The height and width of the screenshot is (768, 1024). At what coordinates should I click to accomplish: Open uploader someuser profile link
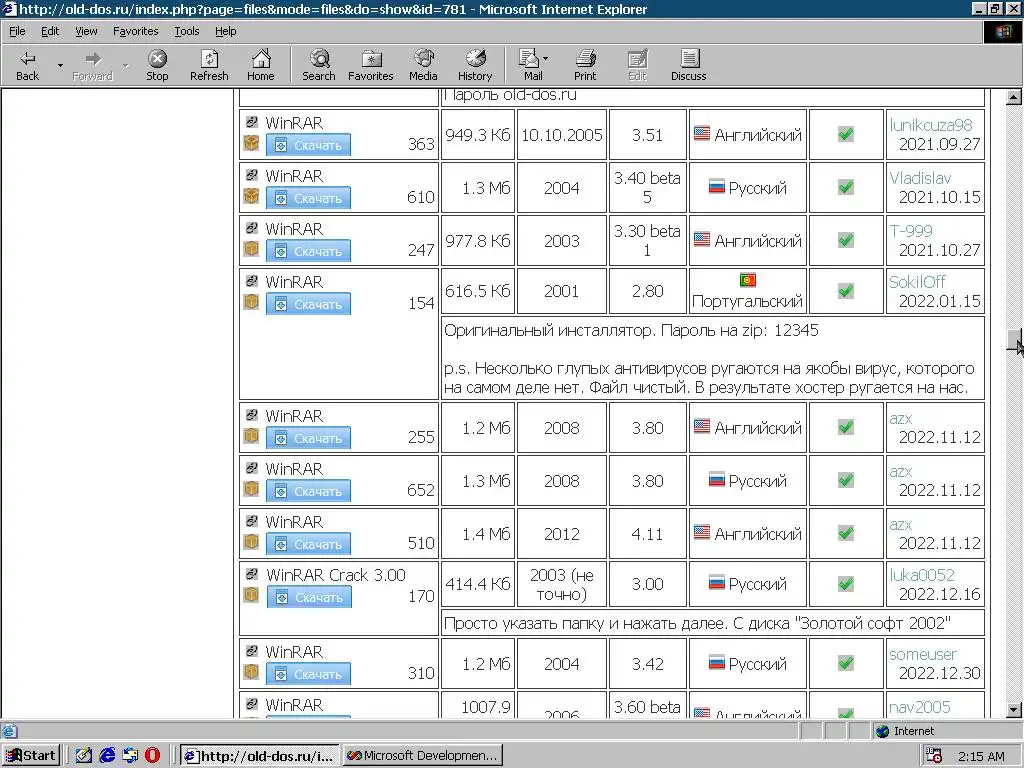[922, 654]
